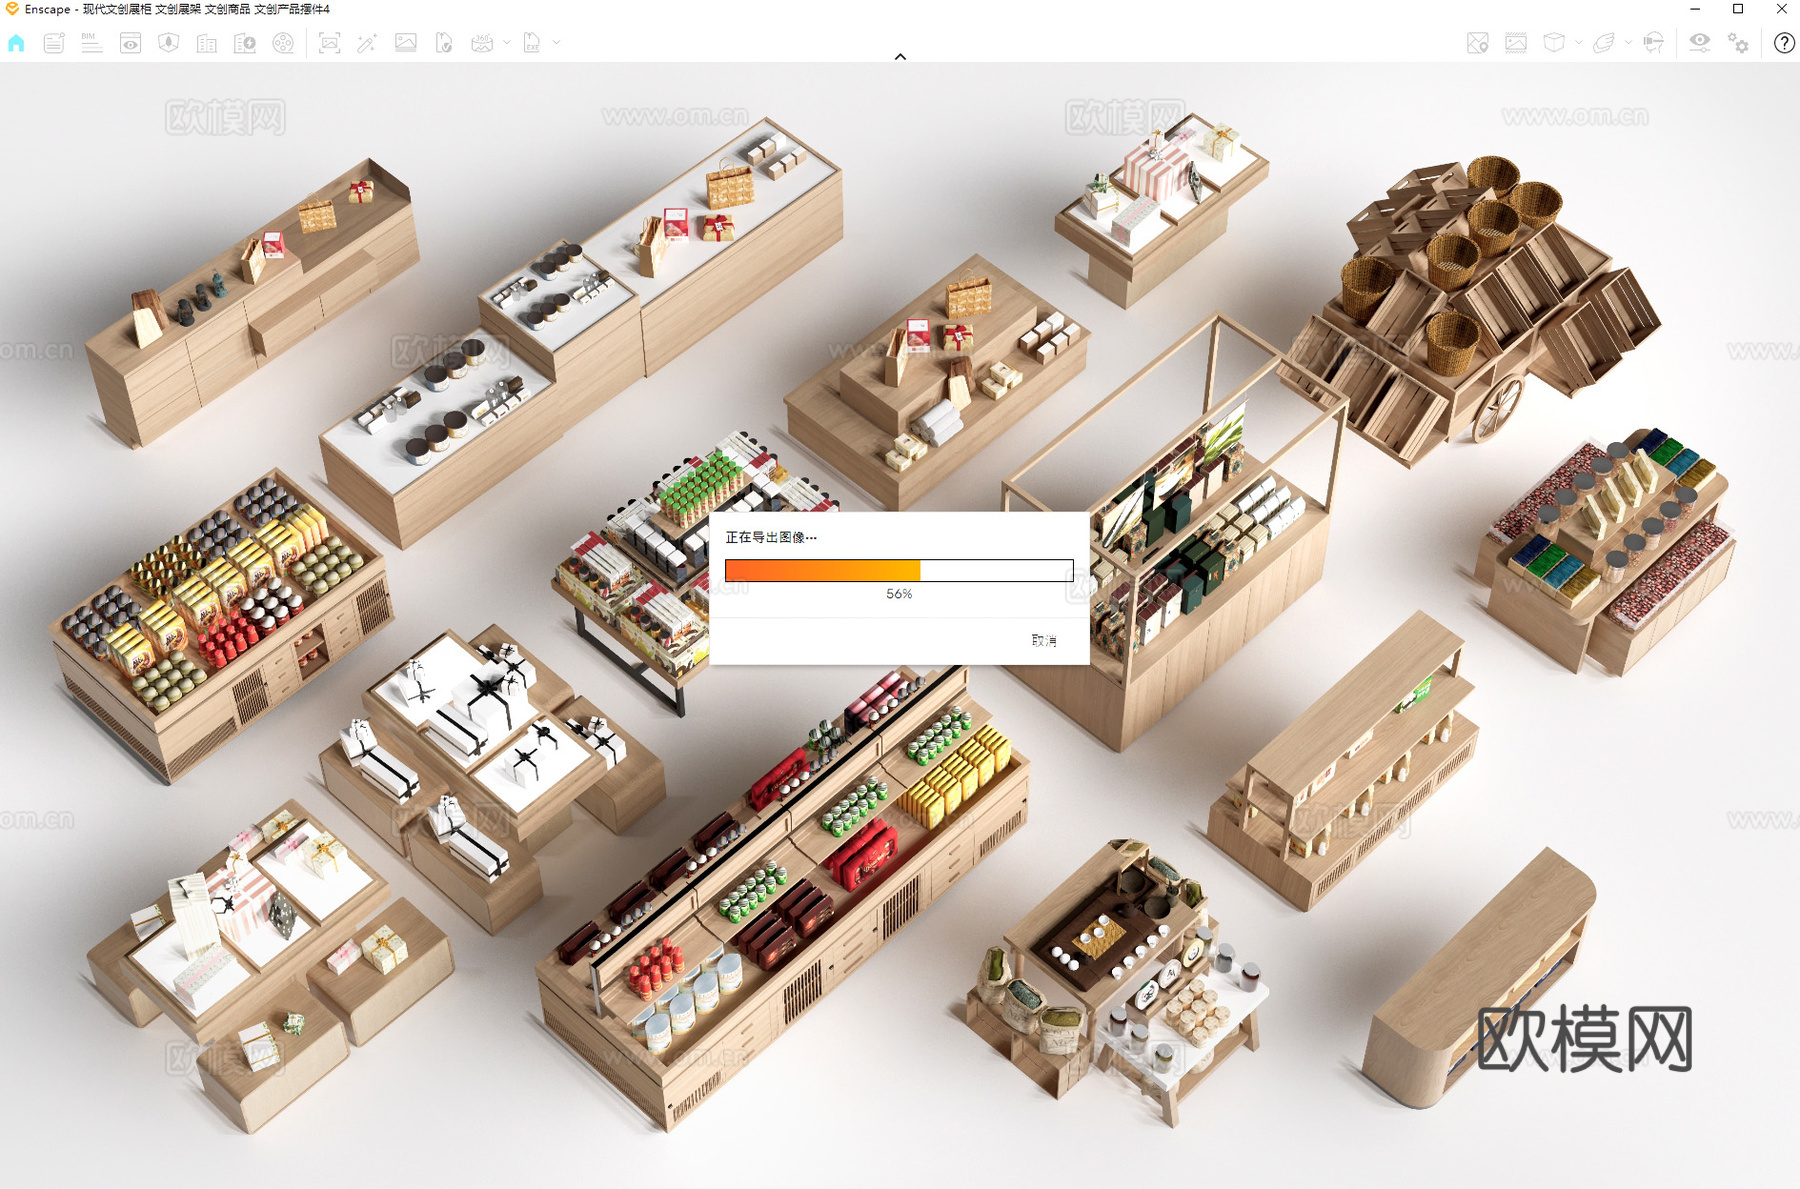Viewport: 1800px width, 1189px height.
Task: Open the asset library buildings icon
Action: [207, 43]
